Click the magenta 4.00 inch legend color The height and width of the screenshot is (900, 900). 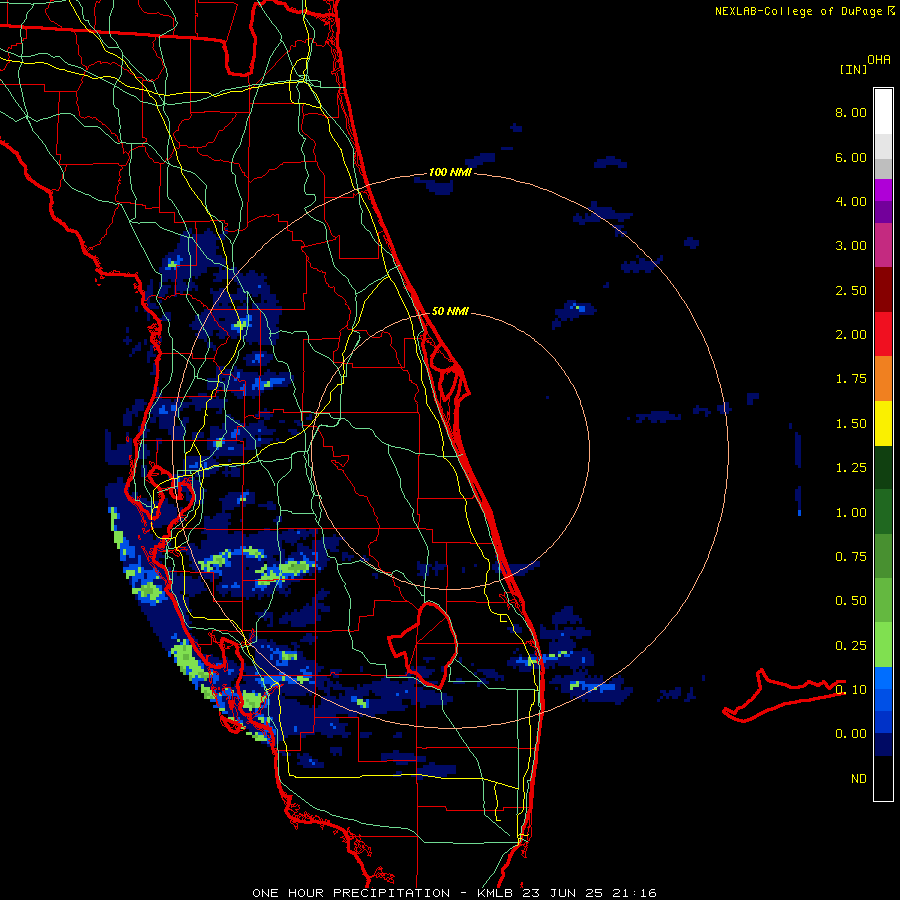click(x=883, y=190)
